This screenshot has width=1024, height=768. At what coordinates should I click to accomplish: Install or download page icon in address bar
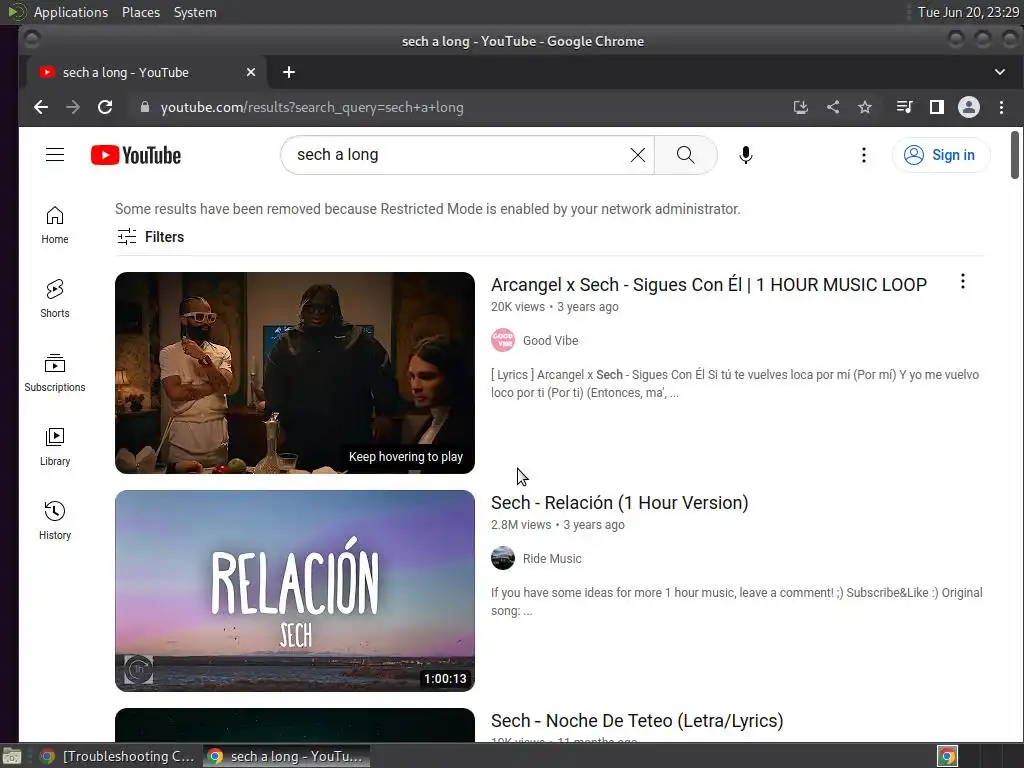pyautogui.click(x=801, y=107)
